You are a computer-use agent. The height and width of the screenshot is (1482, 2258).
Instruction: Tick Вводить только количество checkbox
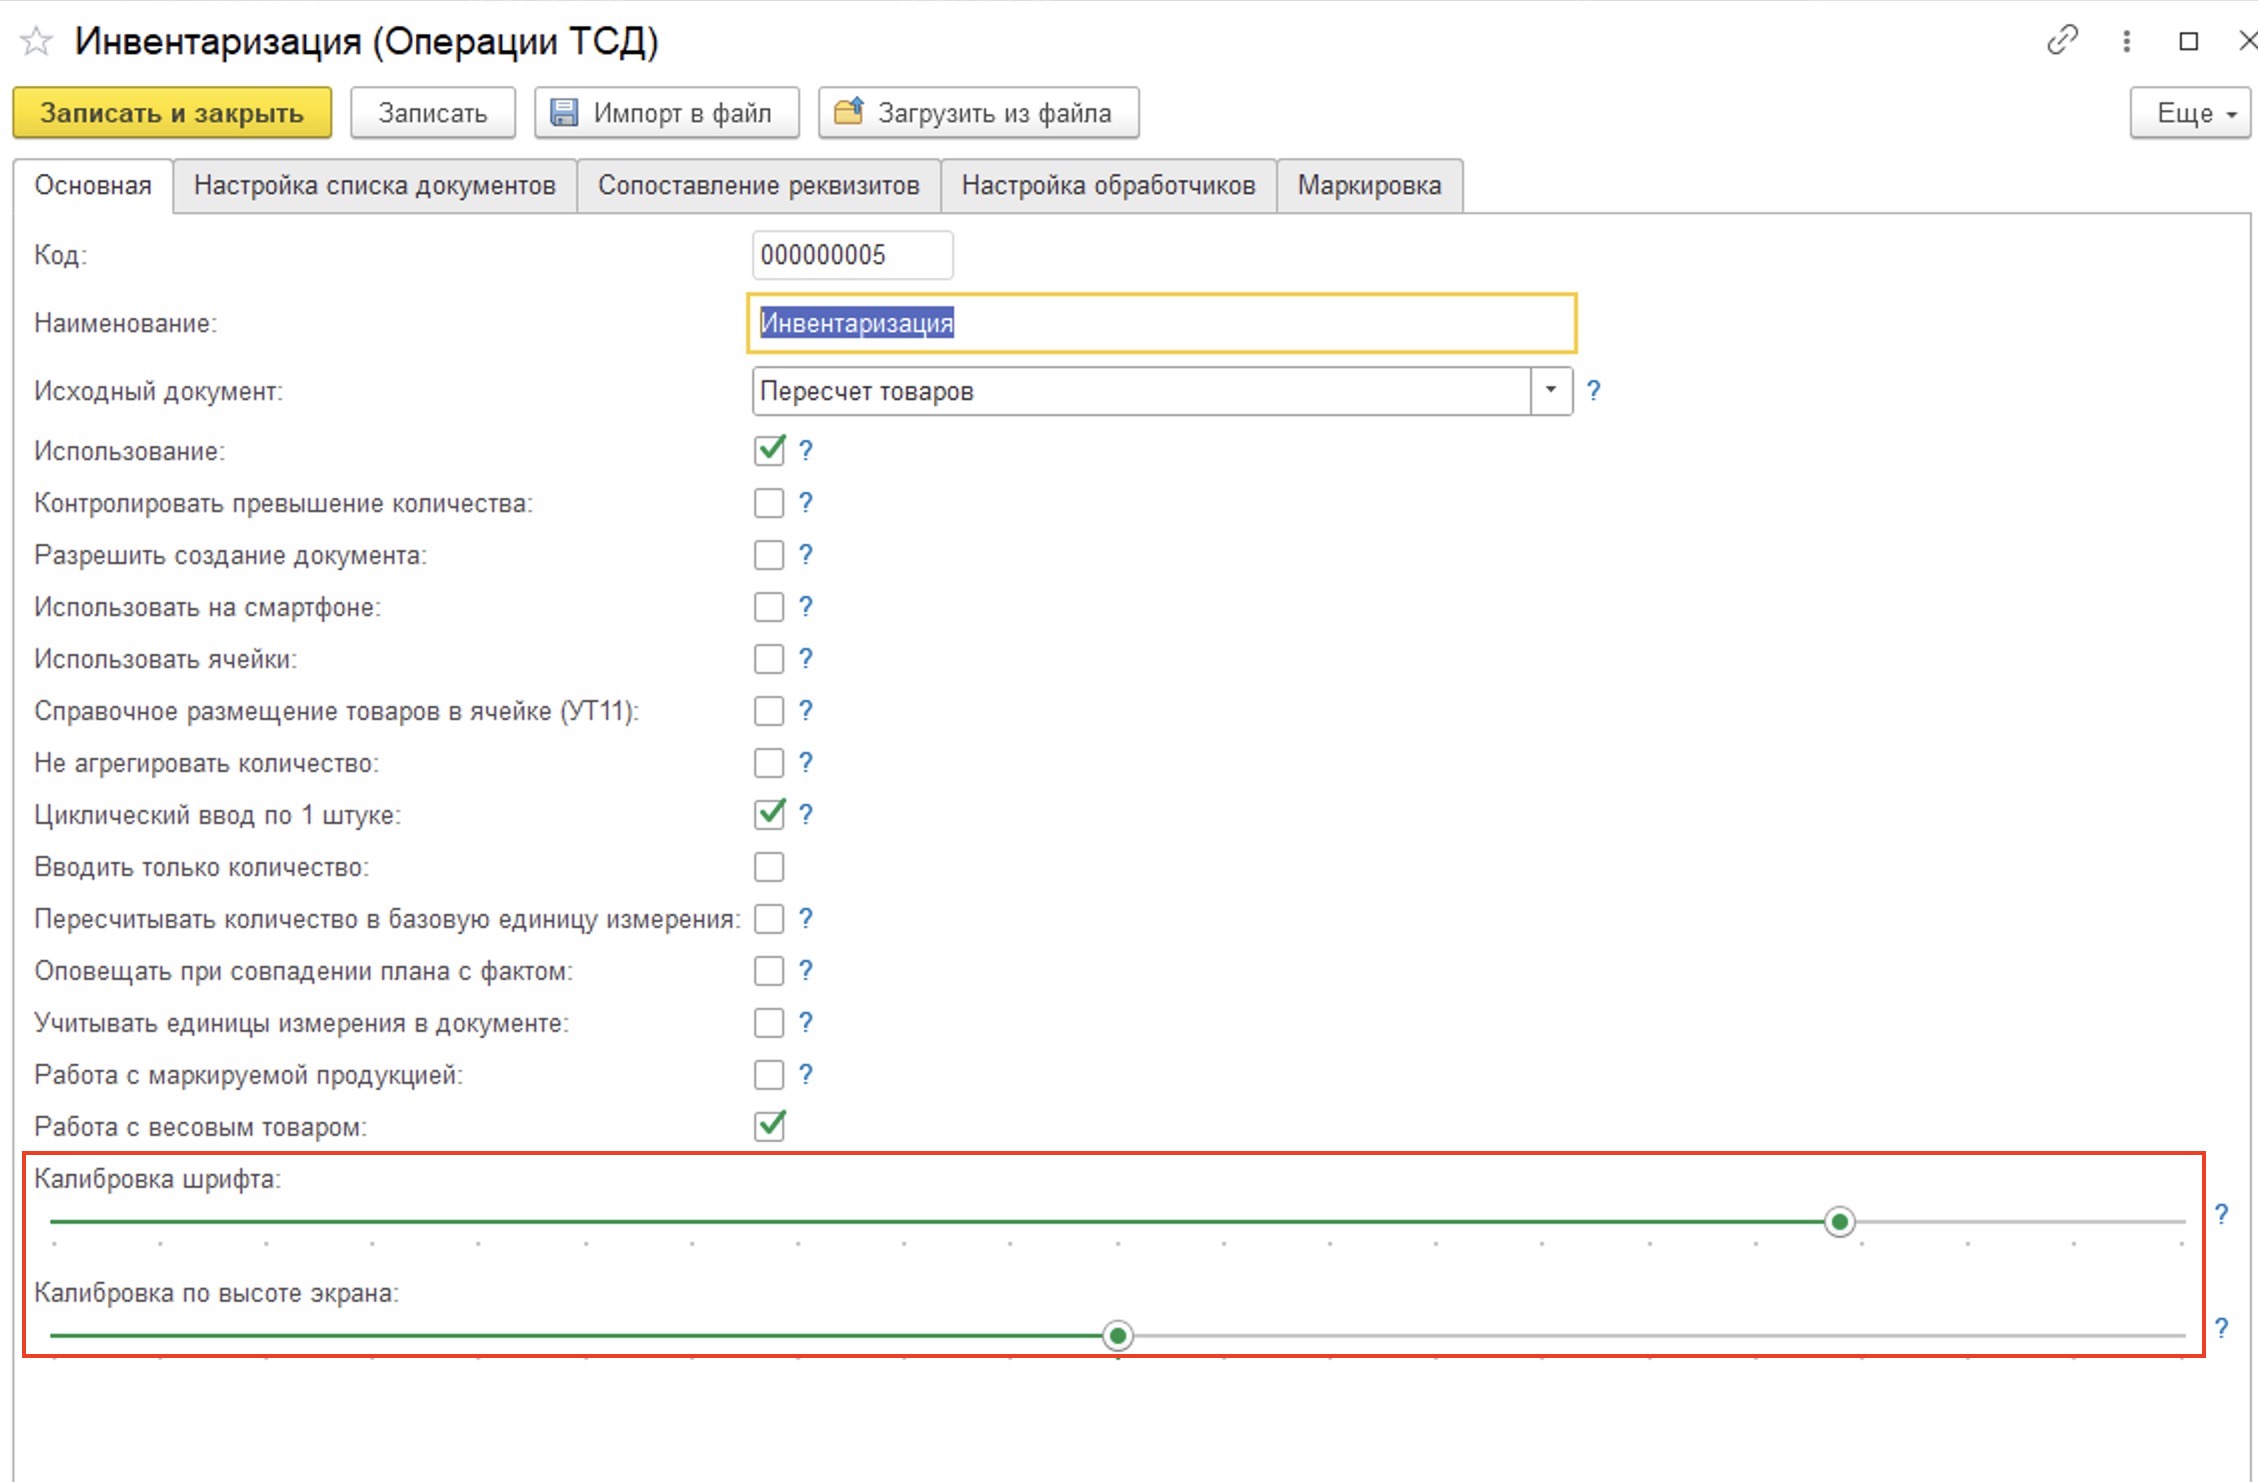pos(769,867)
